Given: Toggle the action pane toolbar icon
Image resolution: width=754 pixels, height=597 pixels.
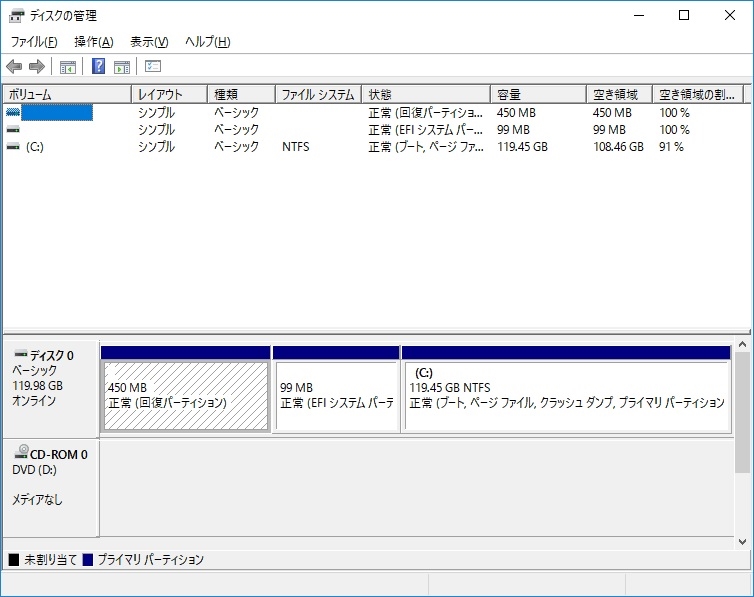Looking at the screenshot, I should coord(122,67).
